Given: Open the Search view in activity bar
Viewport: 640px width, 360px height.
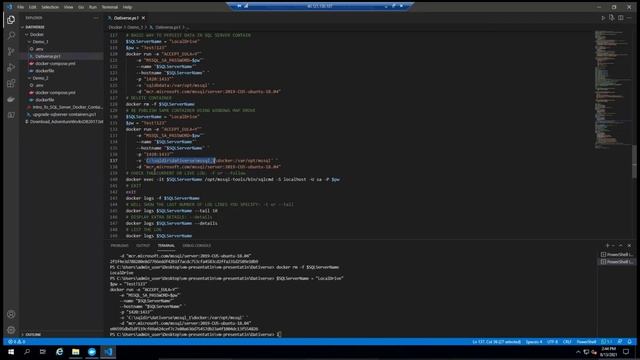Looking at the screenshot, I should 11,36.
